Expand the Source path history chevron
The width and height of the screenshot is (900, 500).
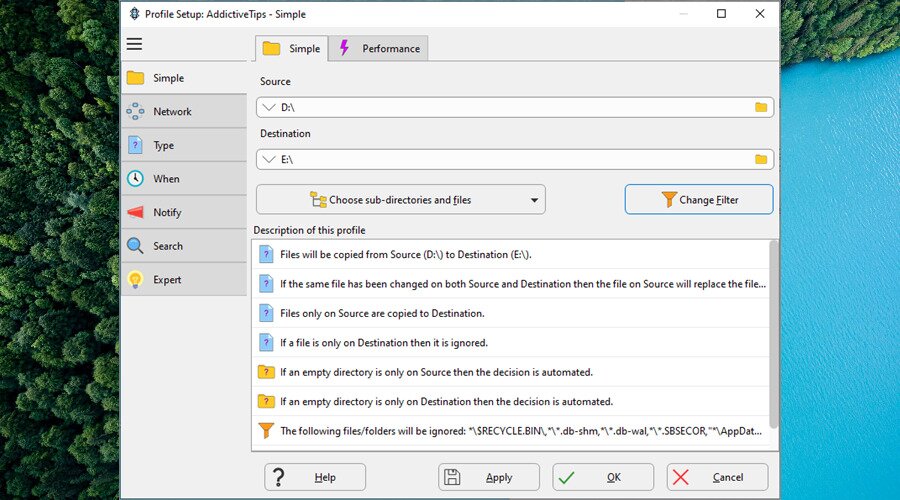(269, 107)
